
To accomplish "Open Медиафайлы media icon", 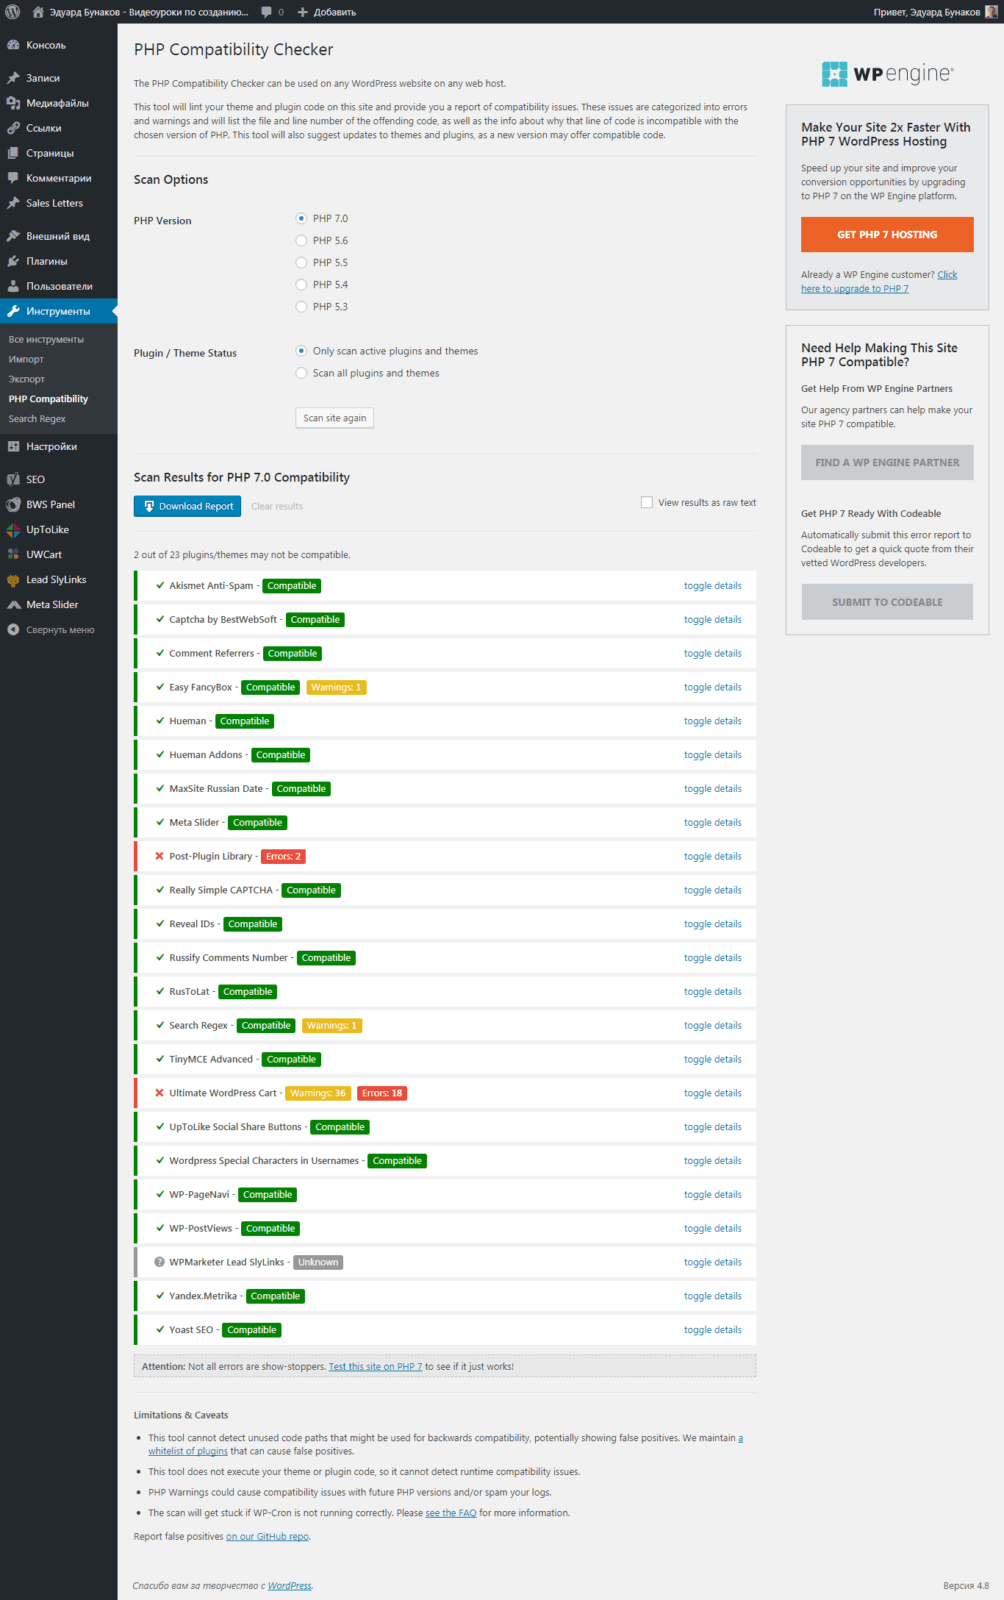I will coord(13,103).
